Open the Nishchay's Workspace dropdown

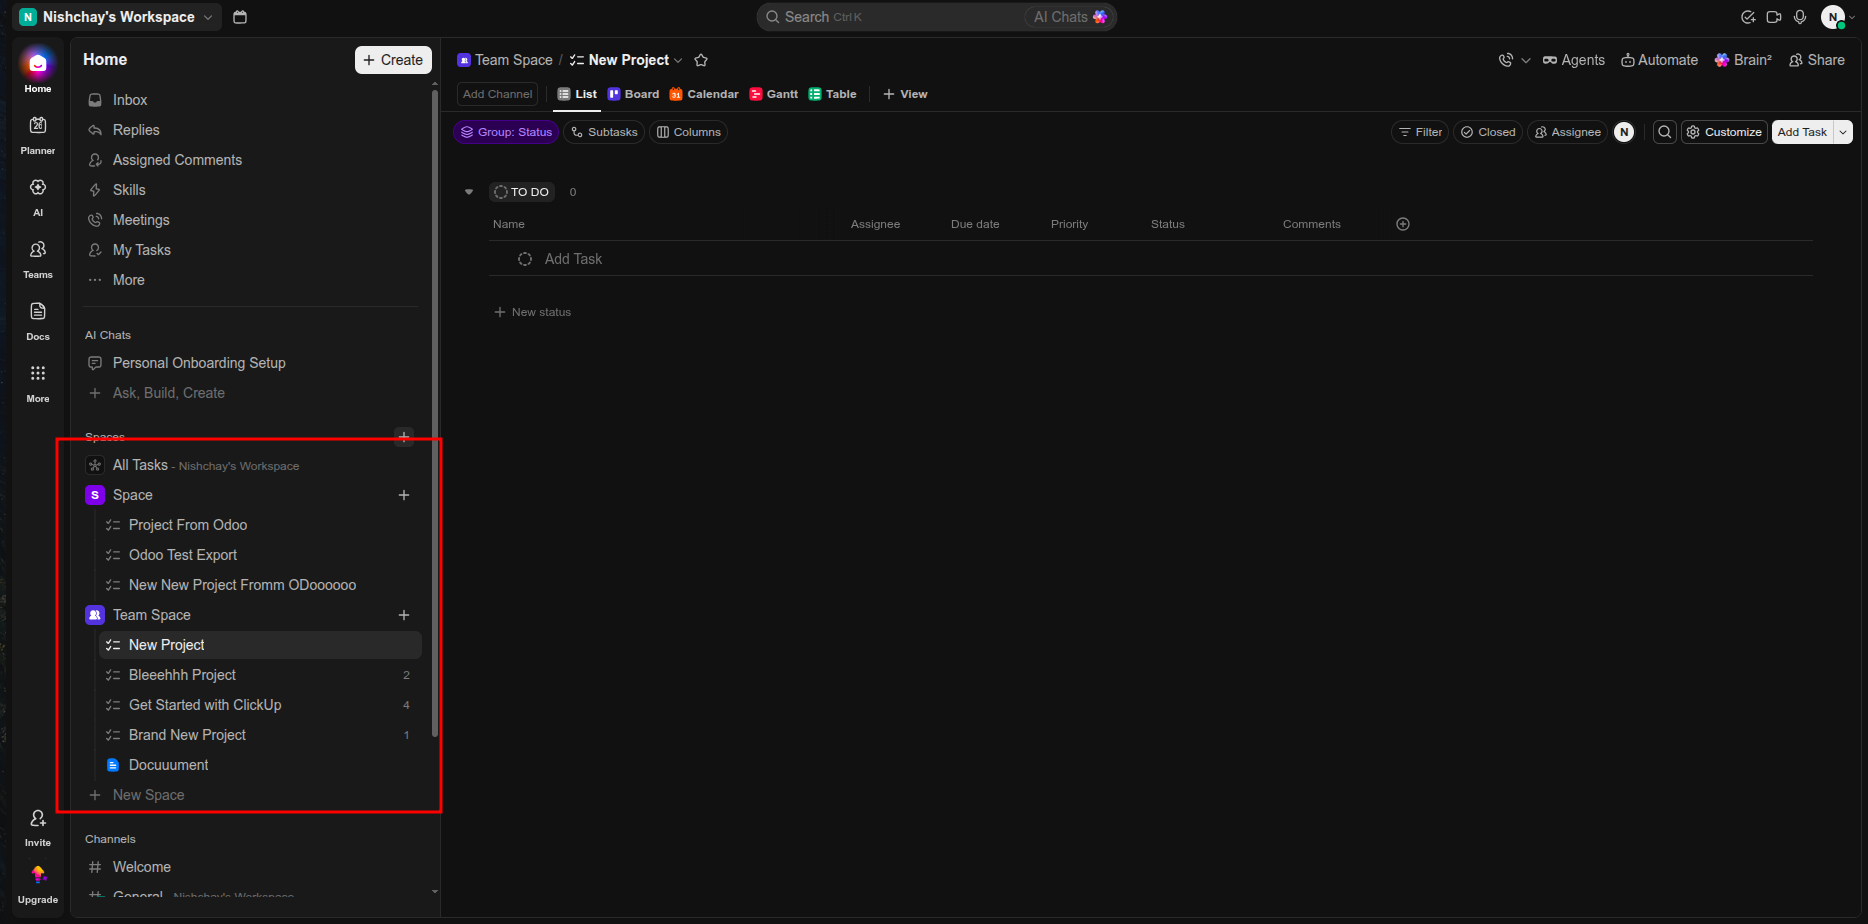coord(118,17)
